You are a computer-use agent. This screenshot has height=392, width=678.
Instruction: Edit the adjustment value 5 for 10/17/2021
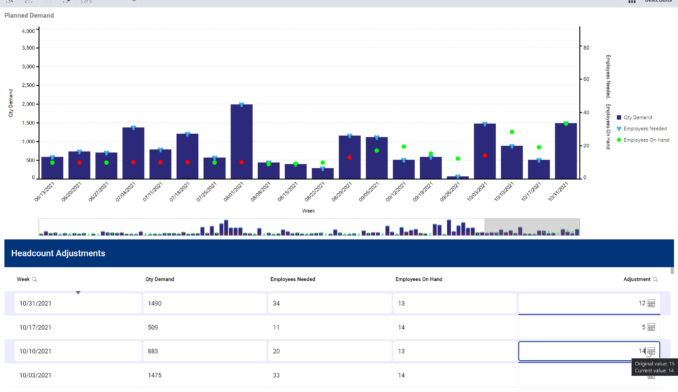point(589,327)
